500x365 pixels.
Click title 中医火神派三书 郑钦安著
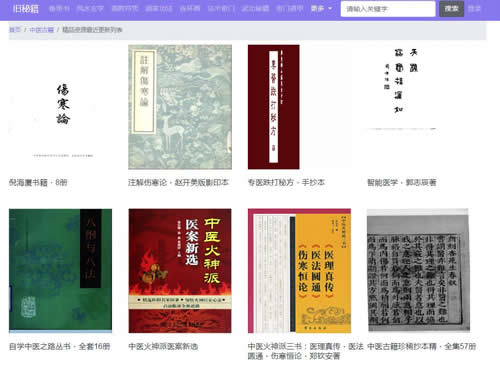coord(305,351)
